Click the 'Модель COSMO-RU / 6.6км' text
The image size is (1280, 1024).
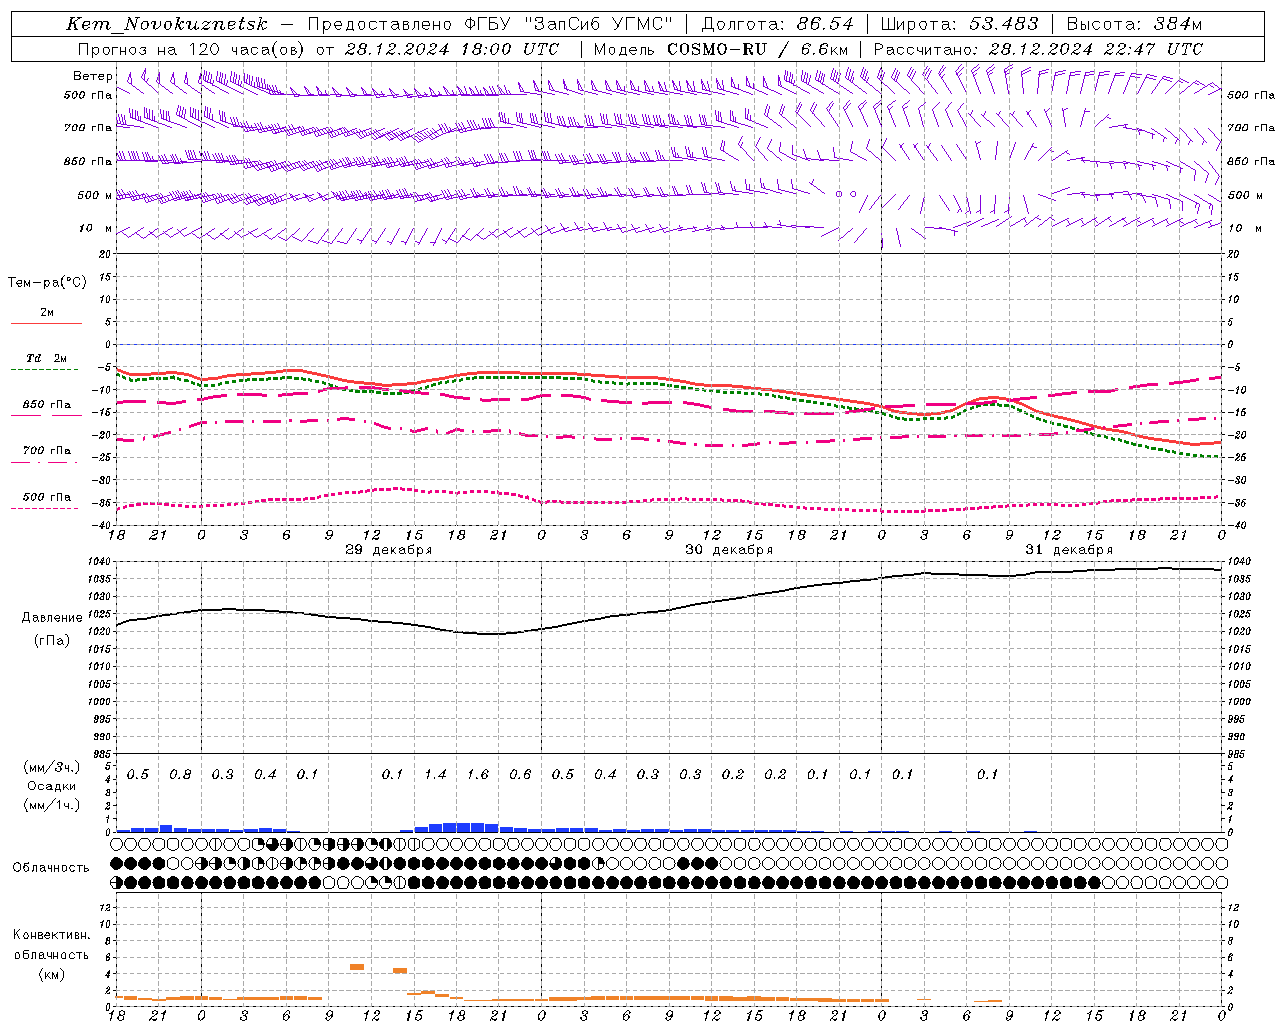click(721, 49)
